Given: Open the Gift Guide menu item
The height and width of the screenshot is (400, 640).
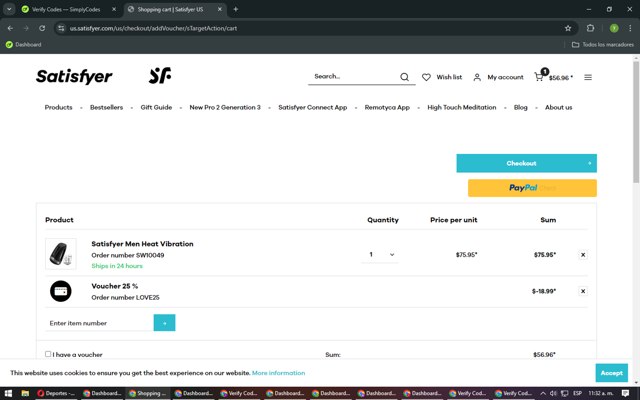Looking at the screenshot, I should [156, 107].
